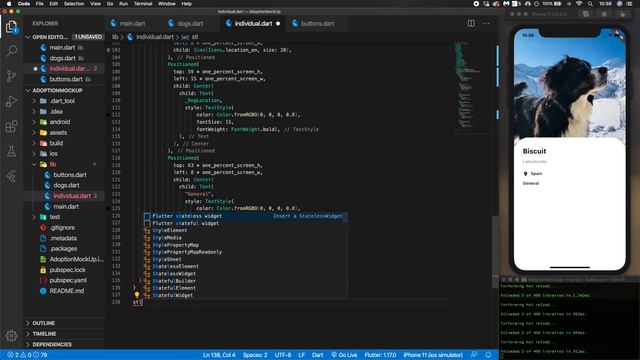Click the Wi-Fi icon in menu bar
640x360 pixels.
[x=579, y=4]
